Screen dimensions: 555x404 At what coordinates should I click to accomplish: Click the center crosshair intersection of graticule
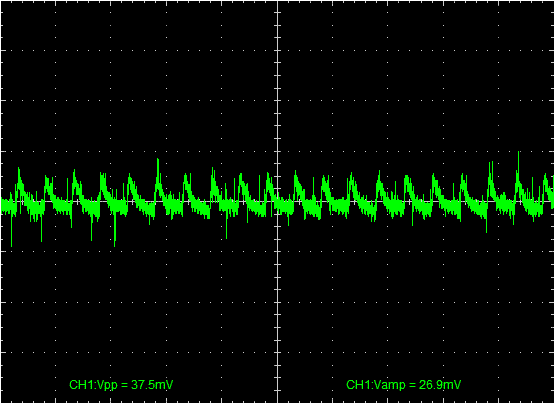(277, 201)
